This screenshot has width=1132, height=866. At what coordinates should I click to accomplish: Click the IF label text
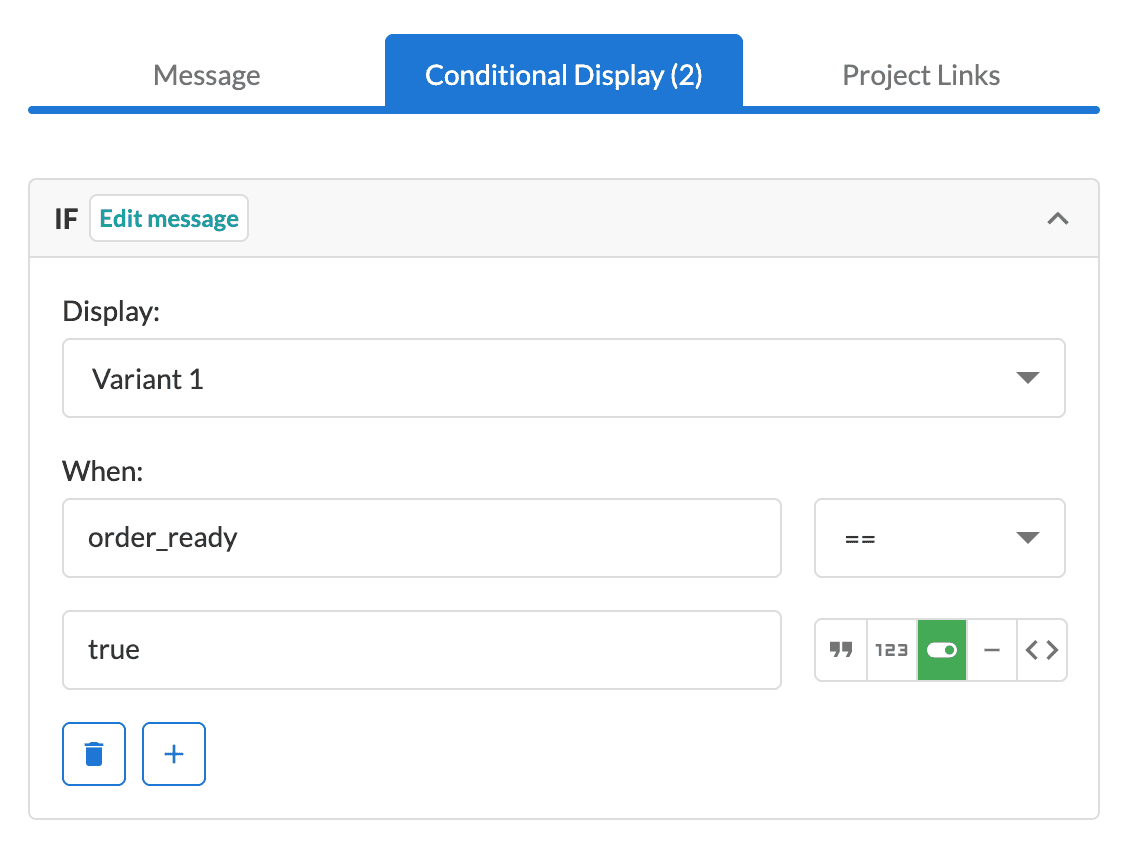pyautogui.click(x=66, y=219)
